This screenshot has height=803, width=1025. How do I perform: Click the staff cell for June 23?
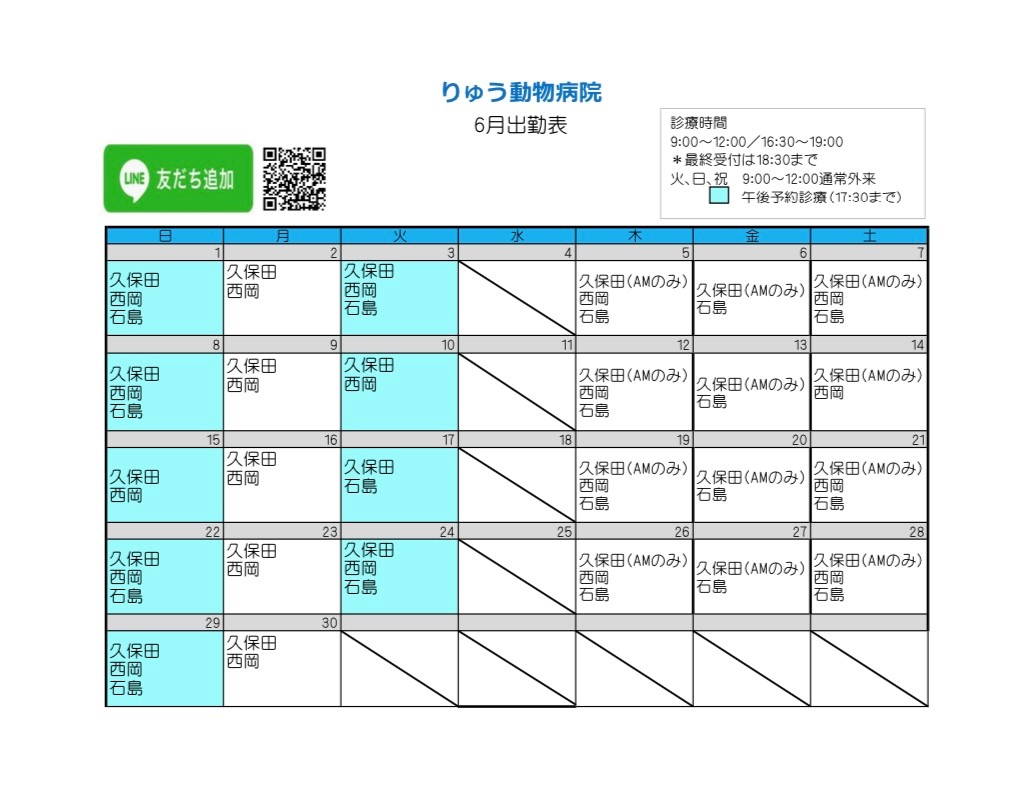[x=282, y=576]
